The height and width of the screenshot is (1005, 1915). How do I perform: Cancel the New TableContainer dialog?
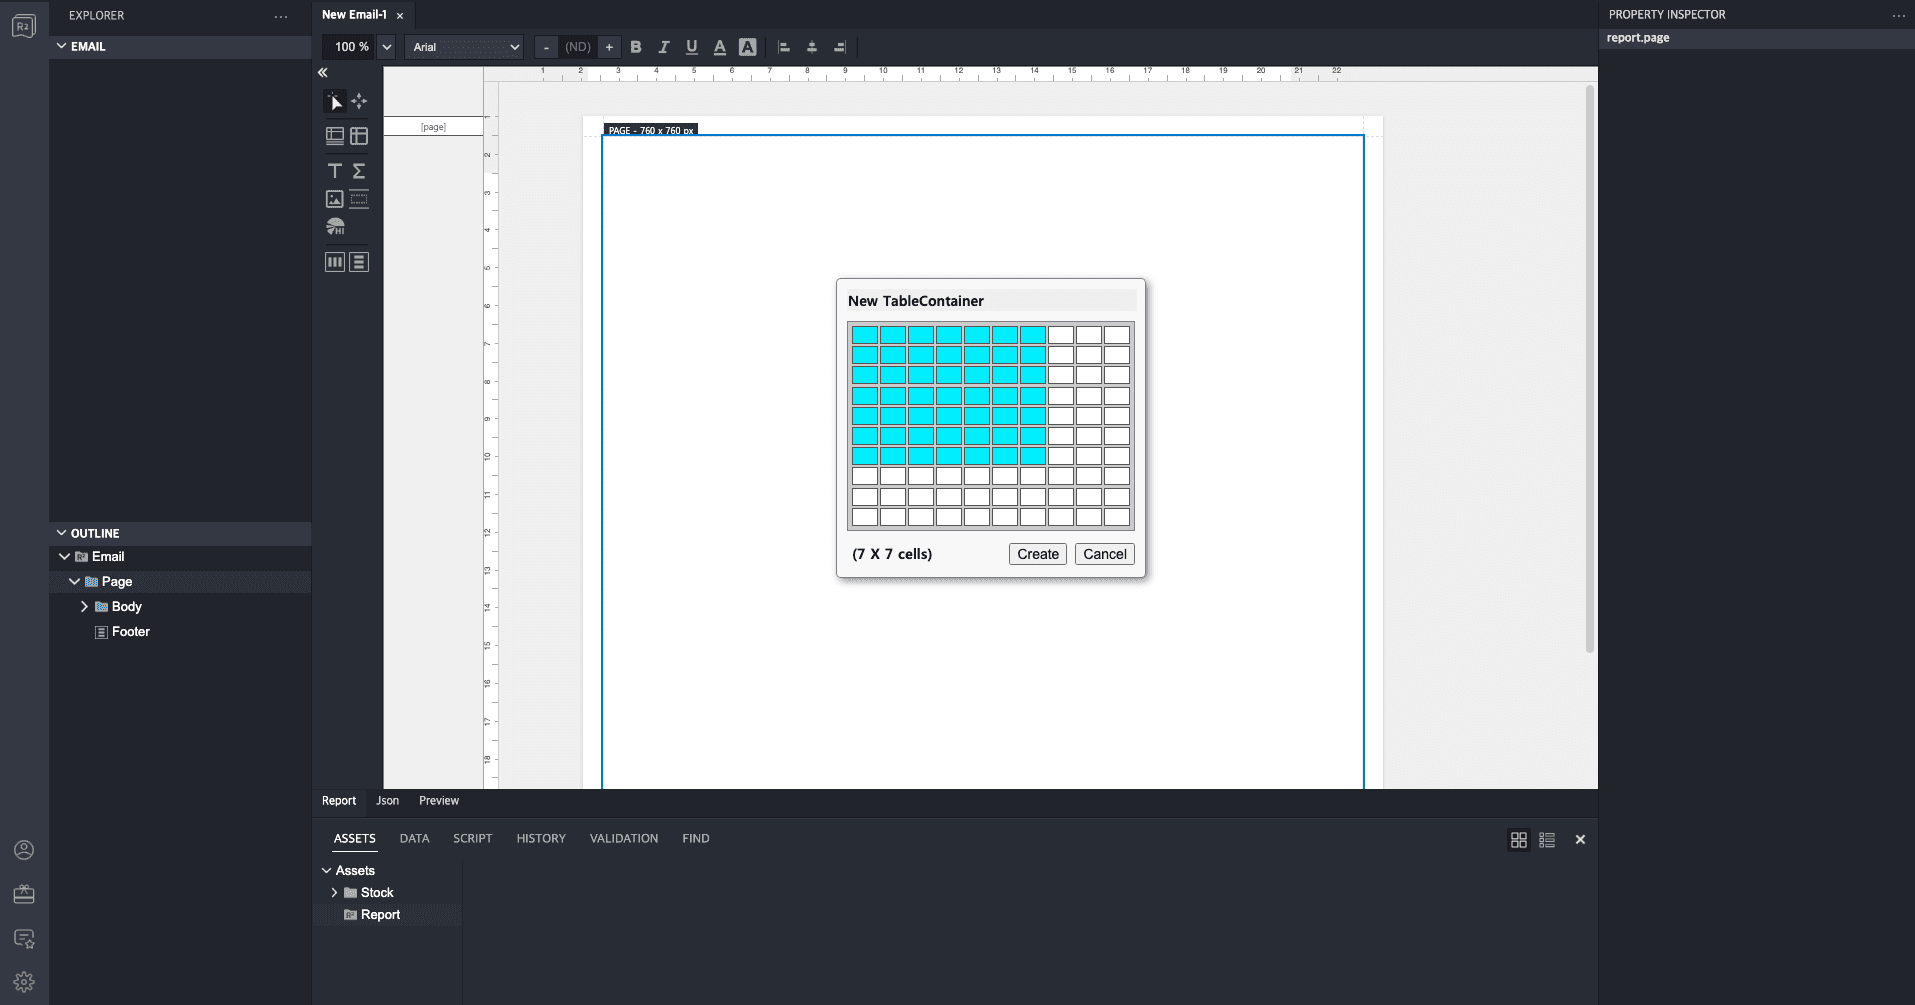coord(1105,554)
